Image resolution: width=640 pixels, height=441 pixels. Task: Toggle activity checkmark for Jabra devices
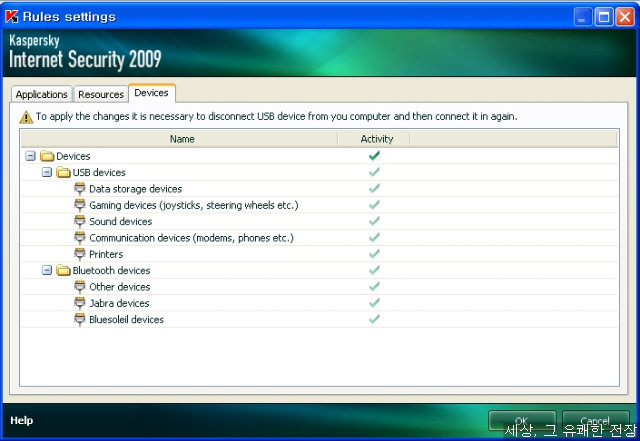click(x=374, y=303)
